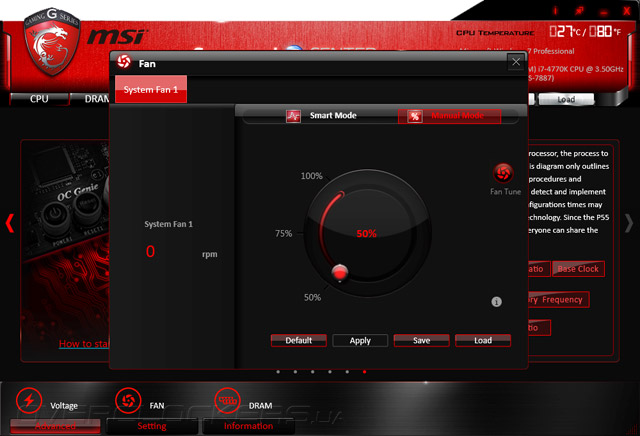Screen dimensions: 640x436
Task: Close the MSI Command Center window
Action: tap(627, 11)
